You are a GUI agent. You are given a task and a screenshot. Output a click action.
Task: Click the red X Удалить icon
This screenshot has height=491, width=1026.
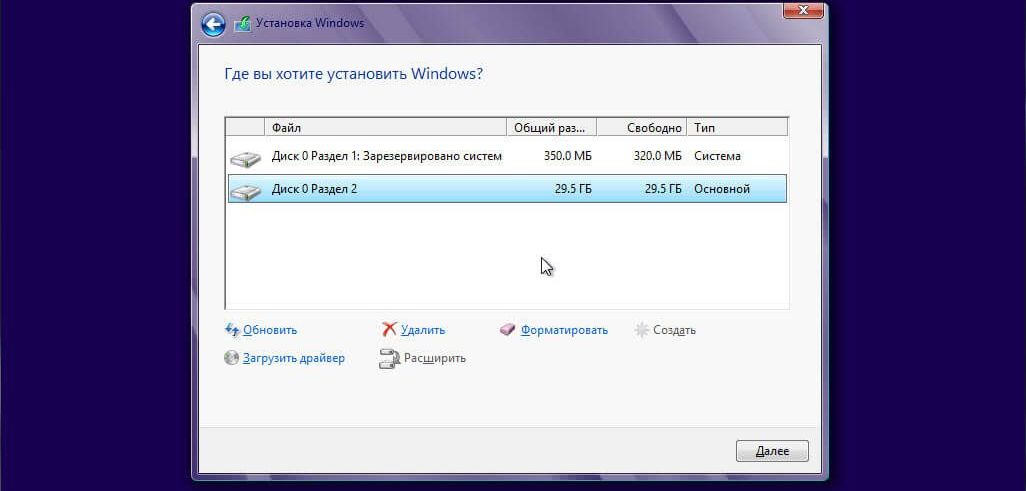389,330
